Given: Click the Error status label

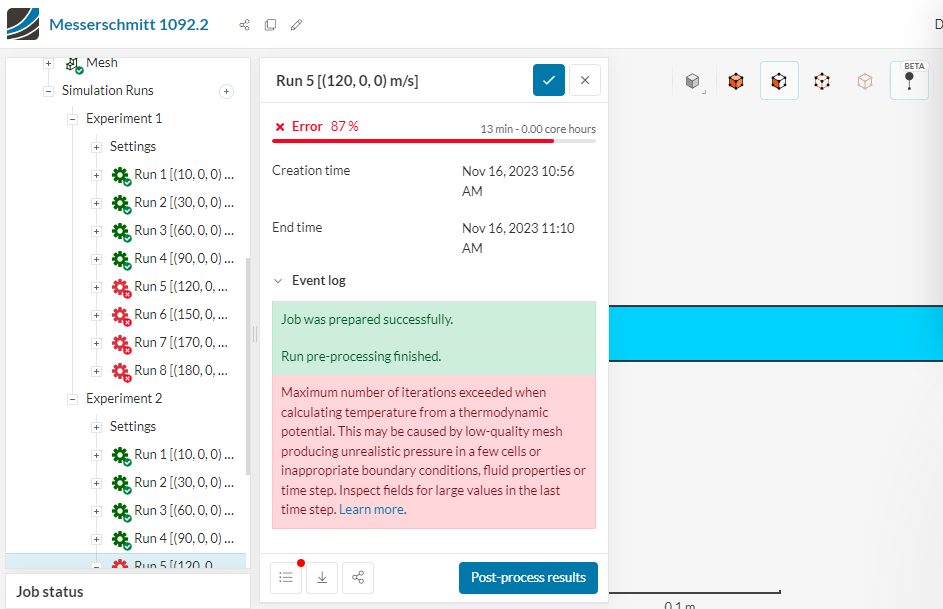Looking at the screenshot, I should pos(307,126).
